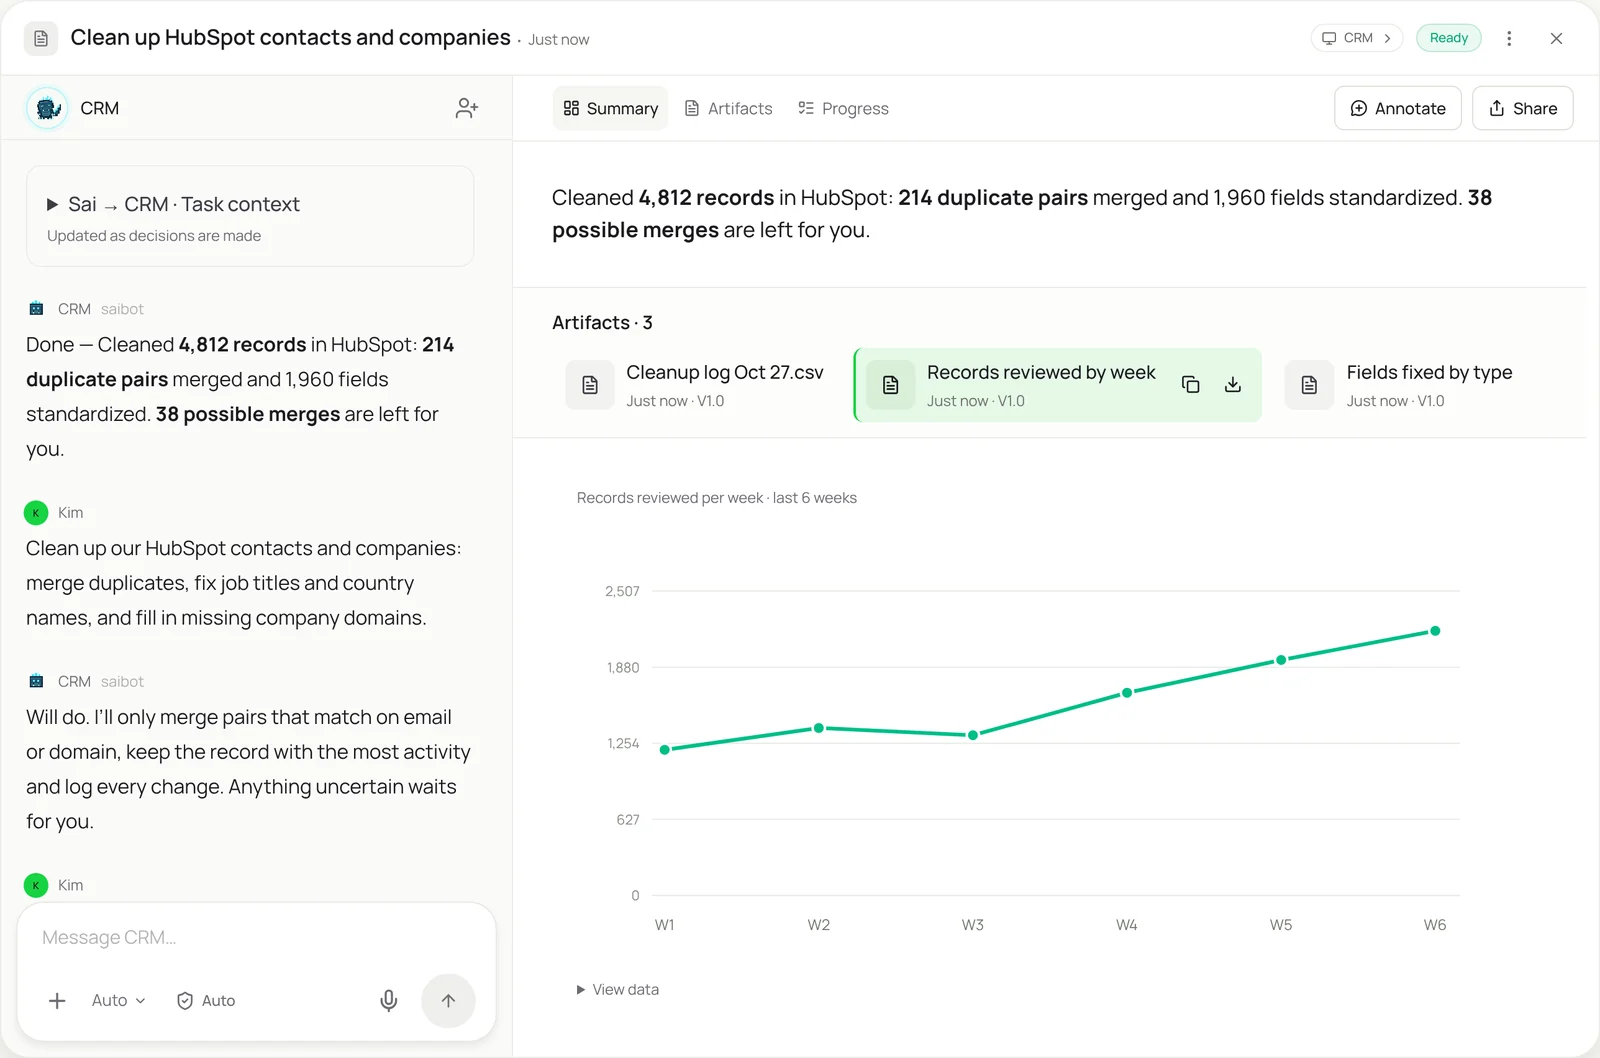Open the more options kebab menu
The image size is (1600, 1058).
(1509, 39)
